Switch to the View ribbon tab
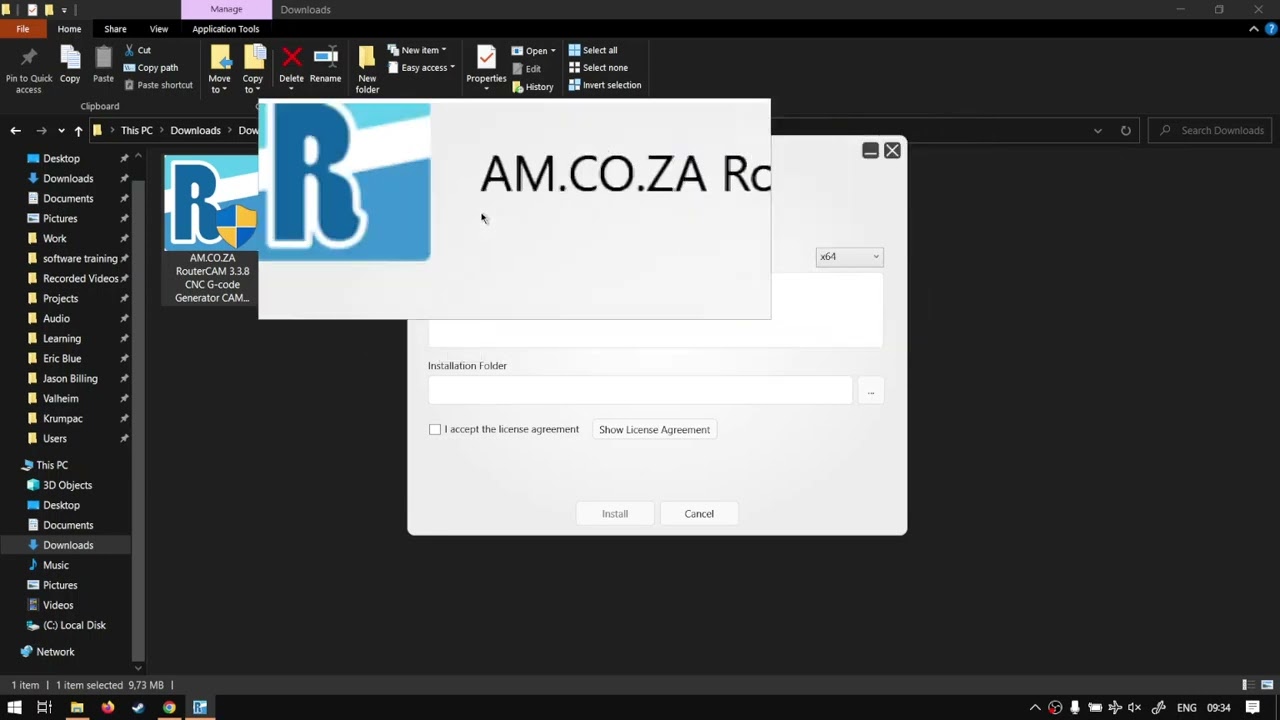The width and height of the screenshot is (1280, 720). point(158,29)
